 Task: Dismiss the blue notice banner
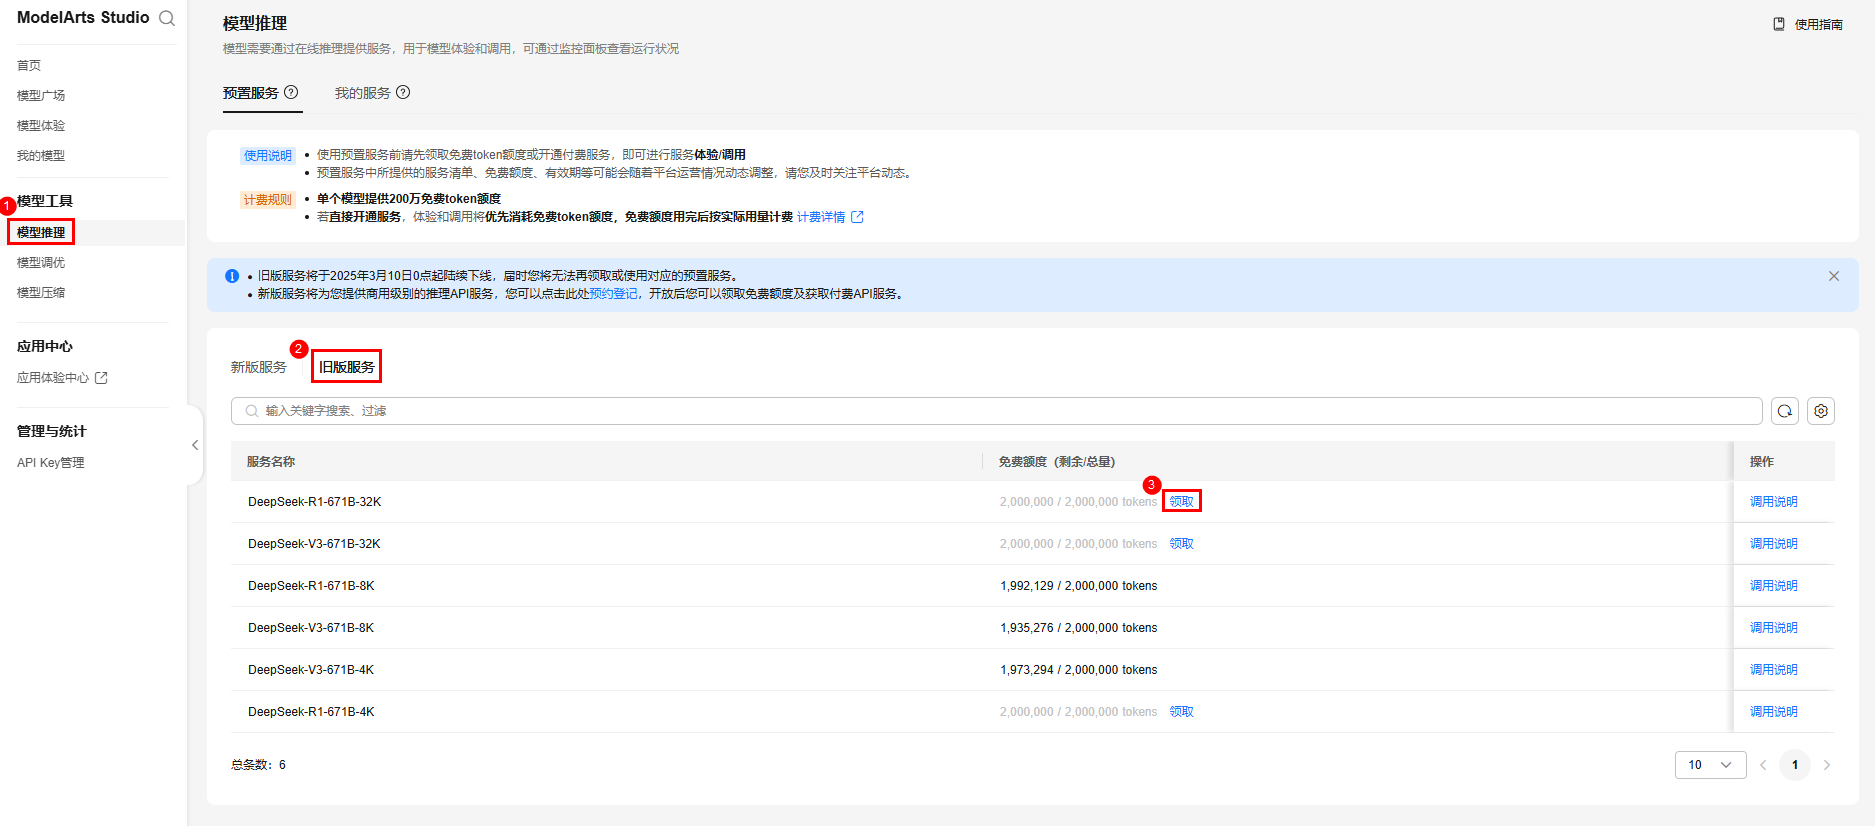click(x=1834, y=276)
